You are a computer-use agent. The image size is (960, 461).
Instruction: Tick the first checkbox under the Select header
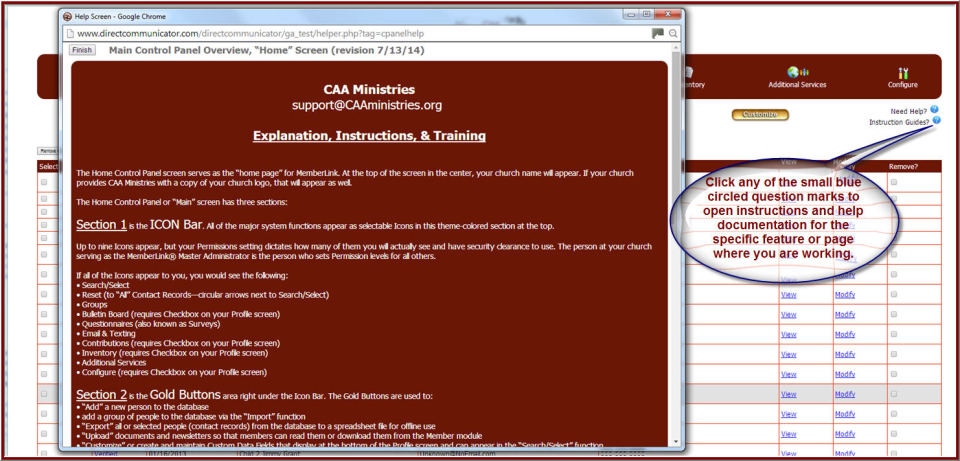pos(43,182)
